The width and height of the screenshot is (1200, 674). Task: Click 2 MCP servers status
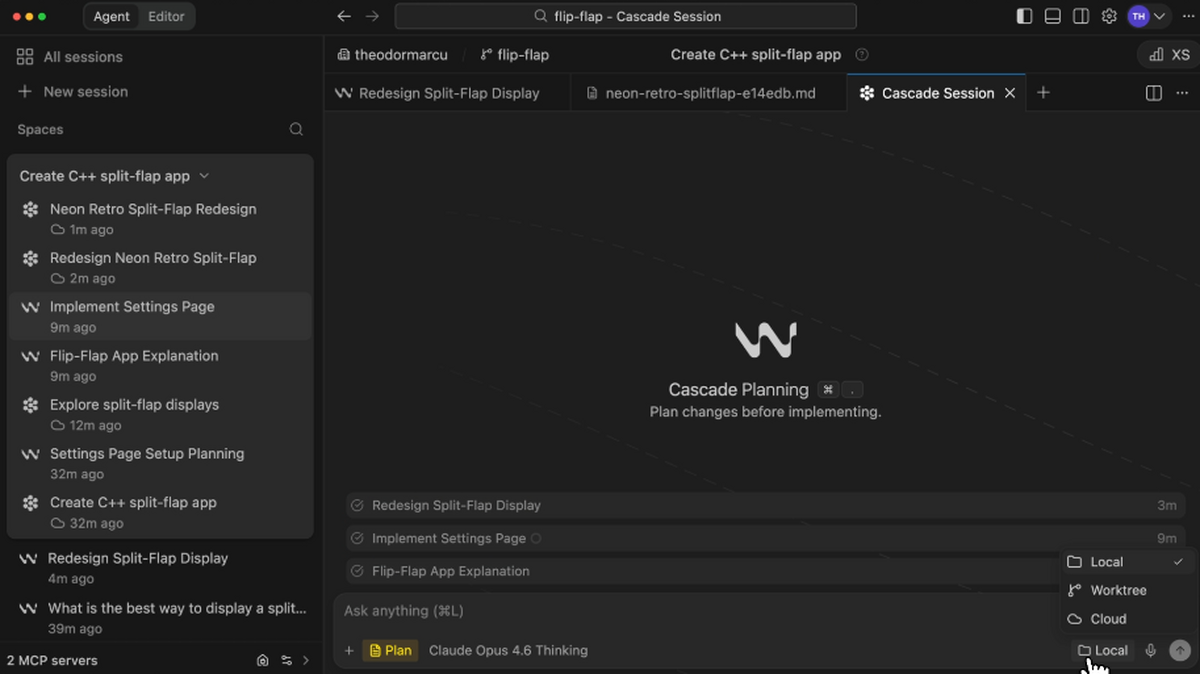click(52, 660)
